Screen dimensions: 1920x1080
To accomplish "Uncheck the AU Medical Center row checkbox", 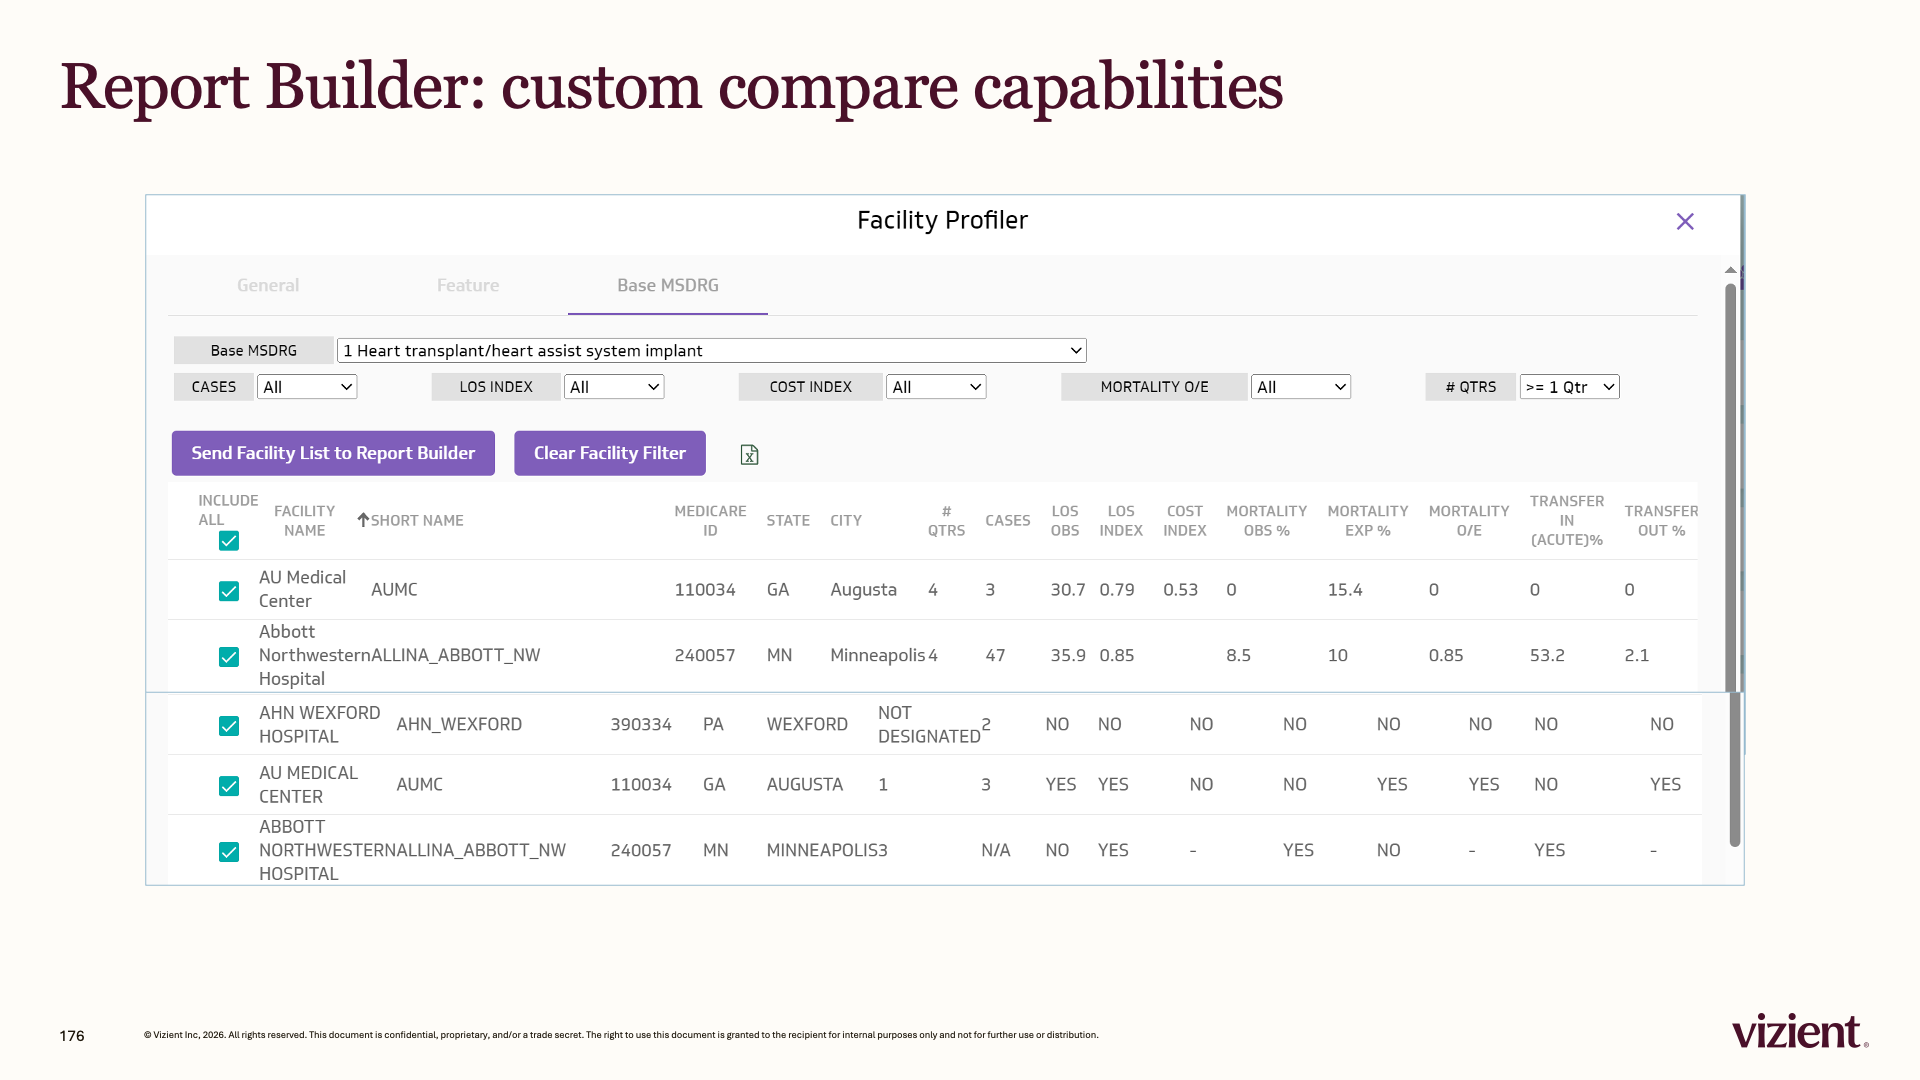I will pos(229,591).
